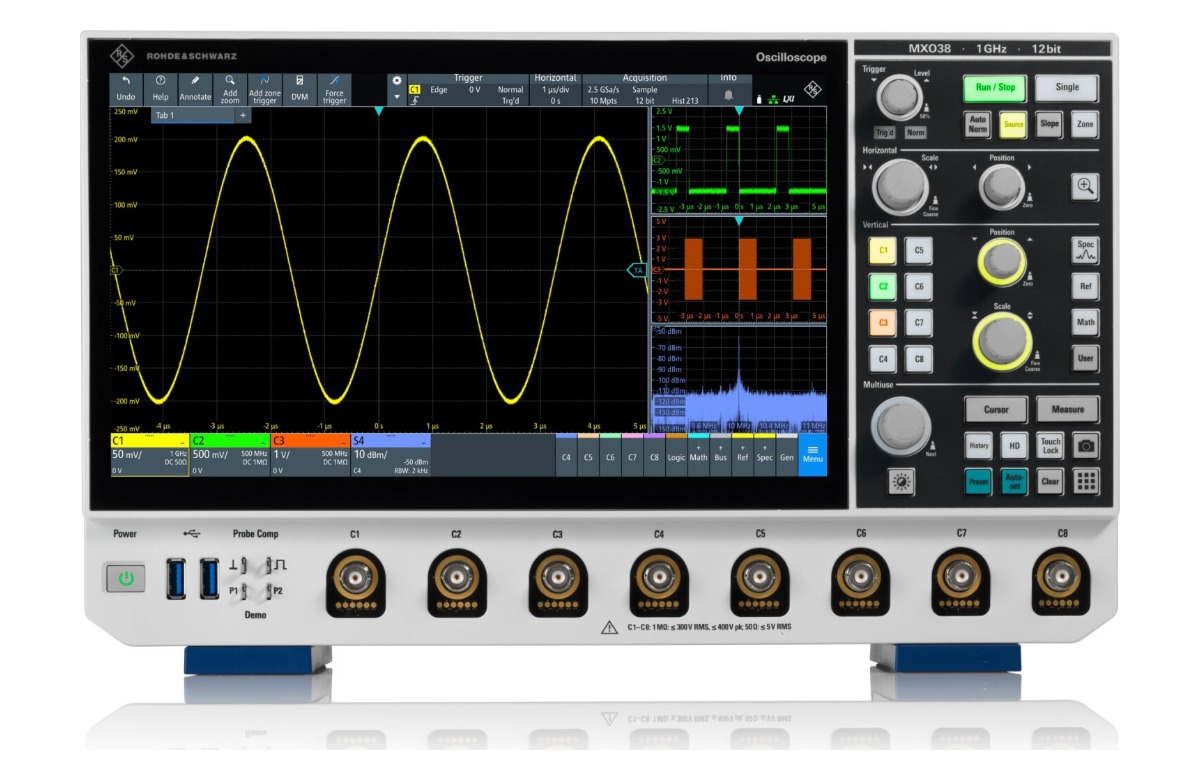This screenshot has height=780, width=1200.
Task: Tap the trigger position marker atop the waveform
Action: 378,111
